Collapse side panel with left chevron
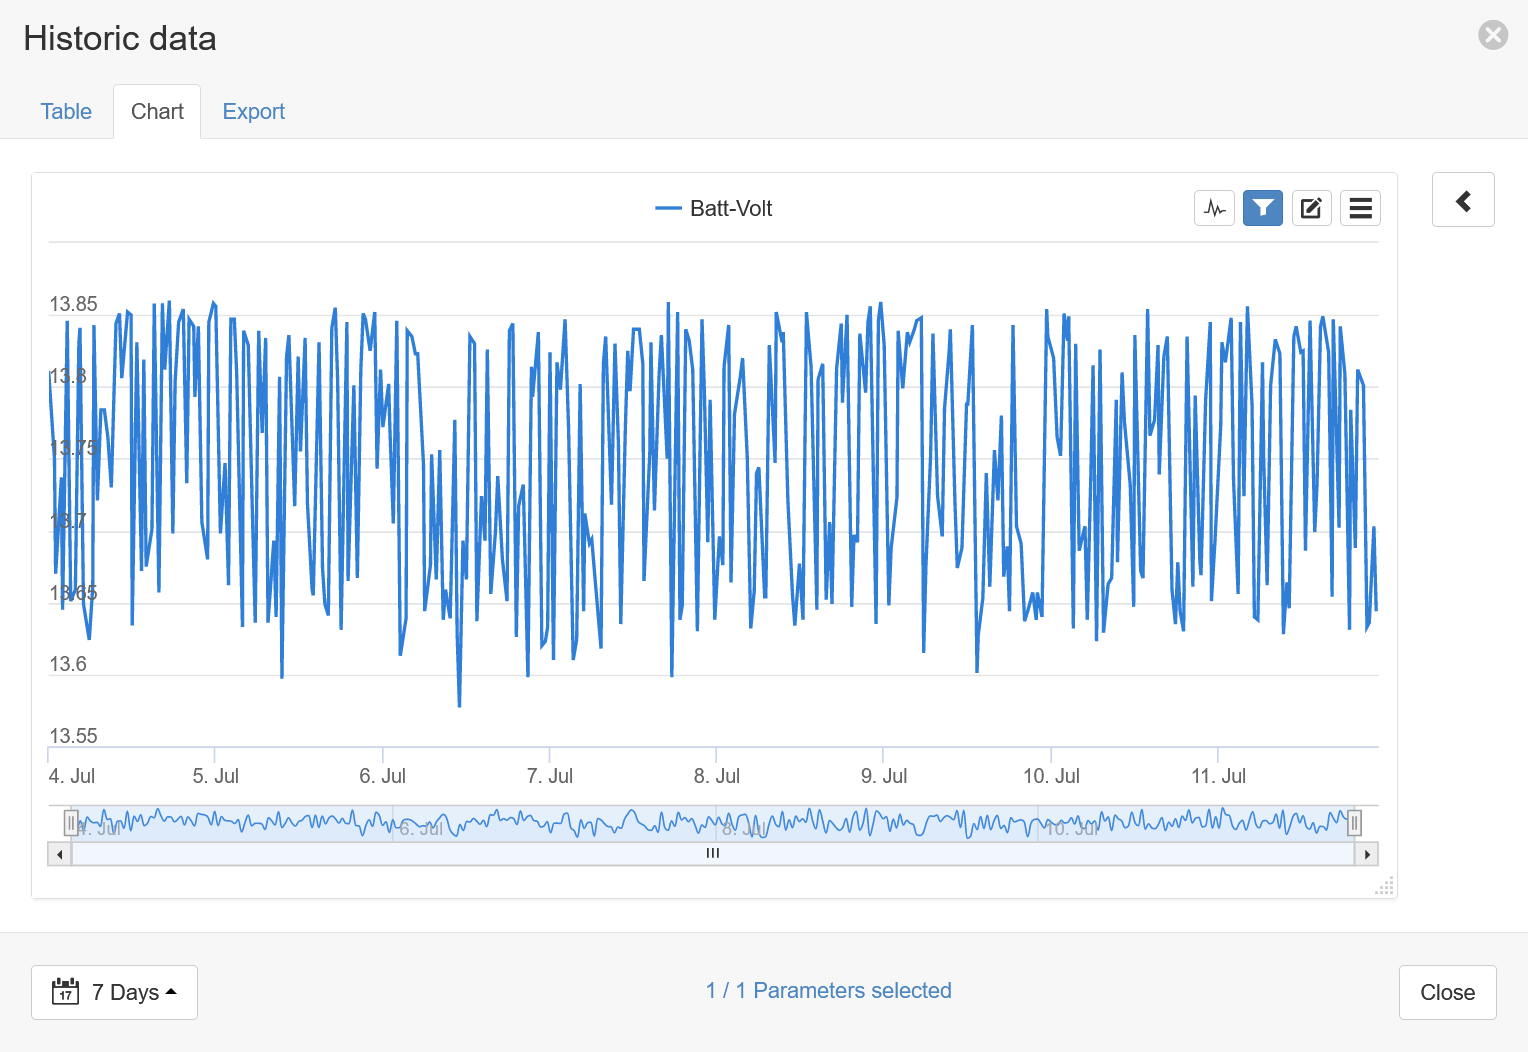 [1463, 200]
